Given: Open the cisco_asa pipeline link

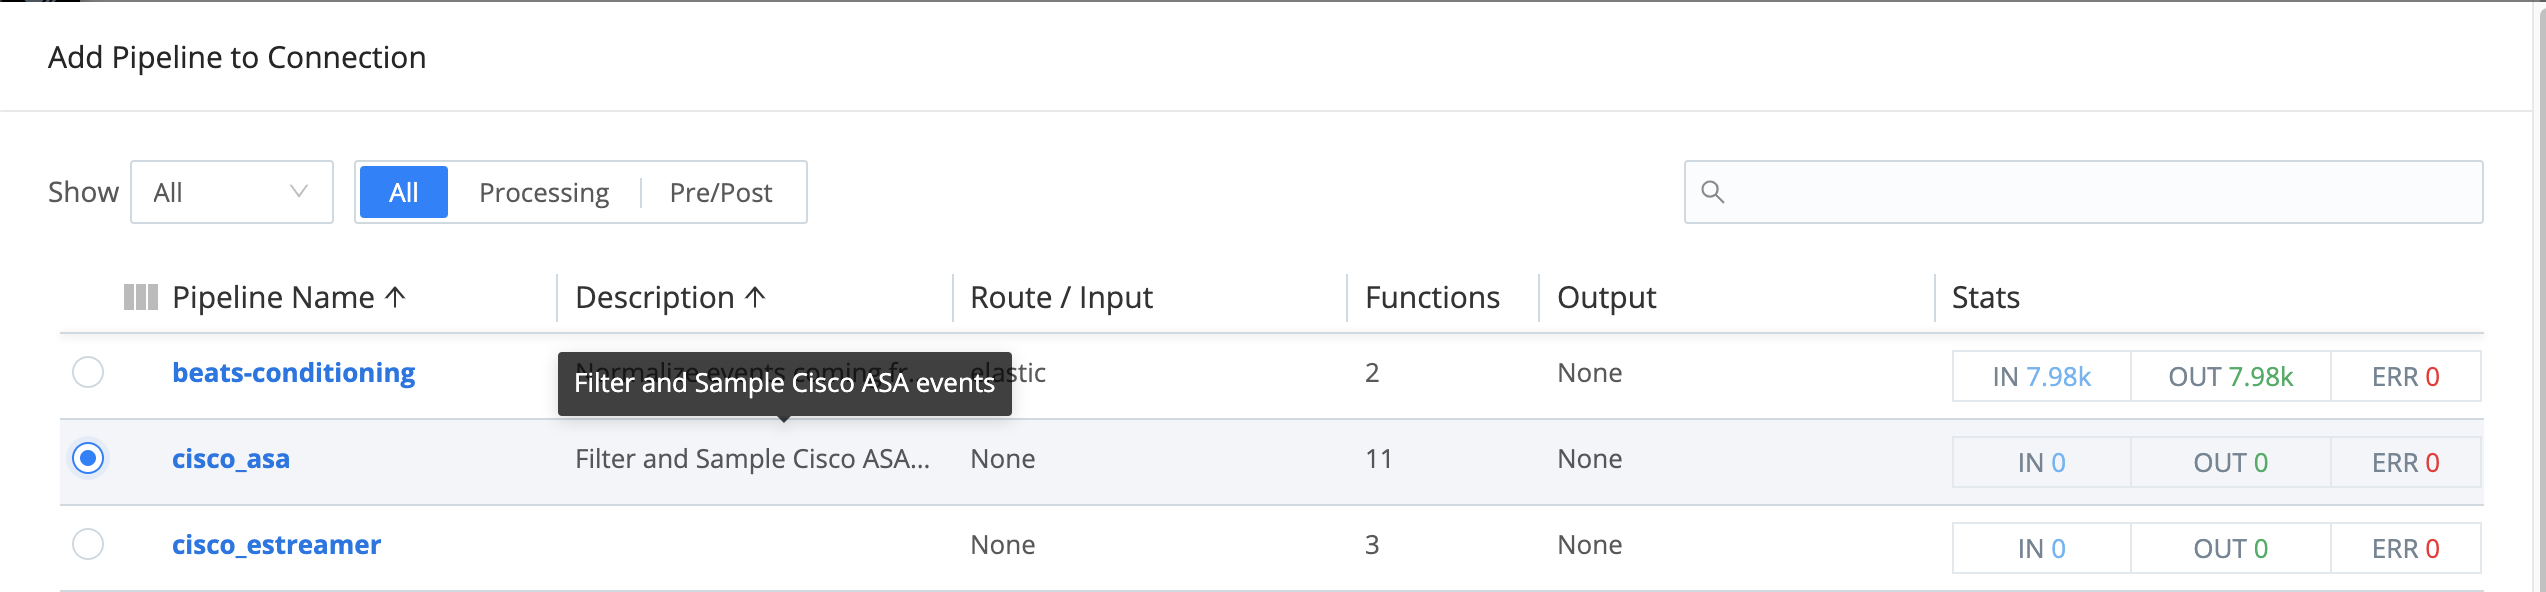Looking at the screenshot, I should pos(230,459).
